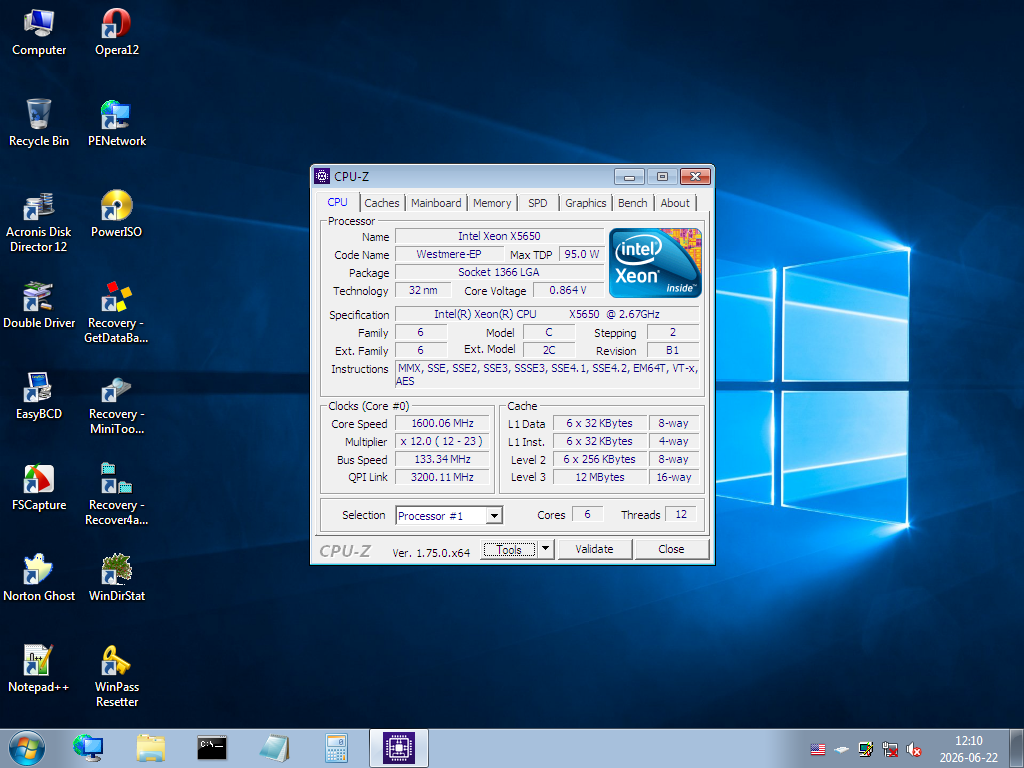Switch to the Mainboard tab
1024x768 pixels.
tap(436, 203)
